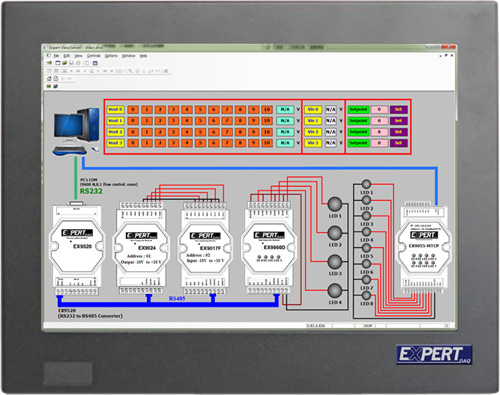This screenshot has width=500, height=395.
Task: Select the EX9060D module graphic
Action: [269, 248]
